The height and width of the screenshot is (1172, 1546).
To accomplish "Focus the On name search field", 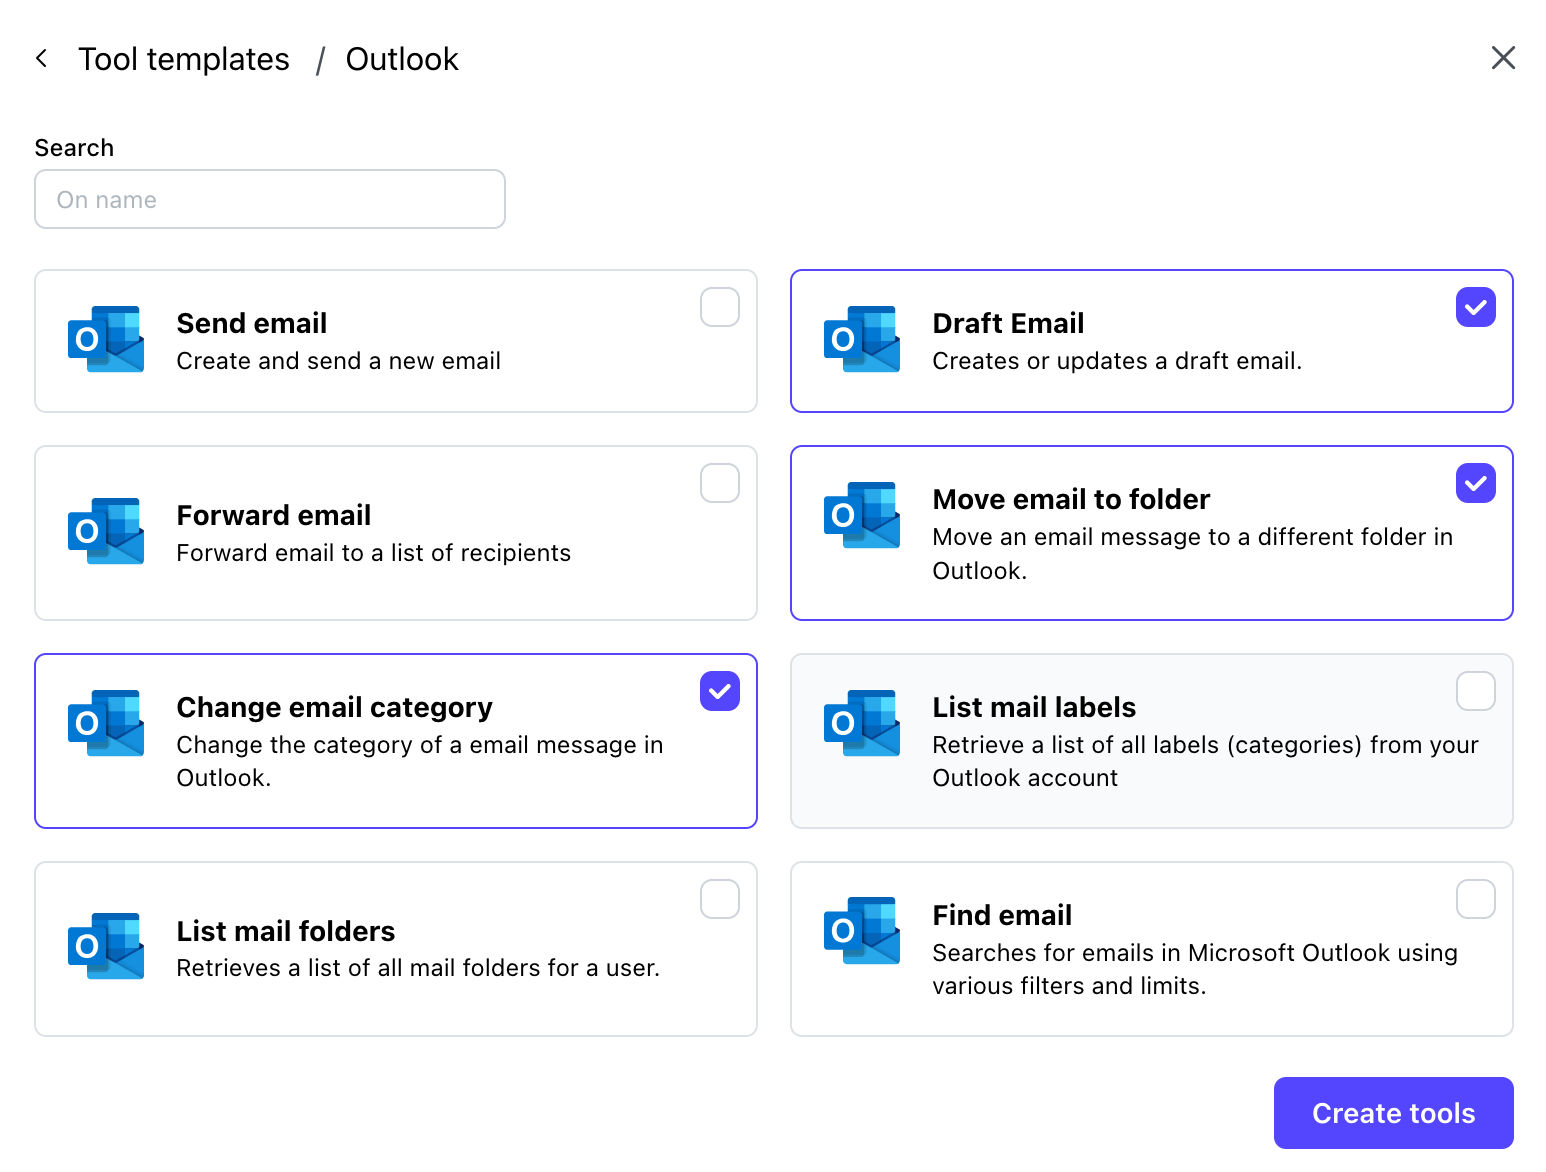I will 270,200.
